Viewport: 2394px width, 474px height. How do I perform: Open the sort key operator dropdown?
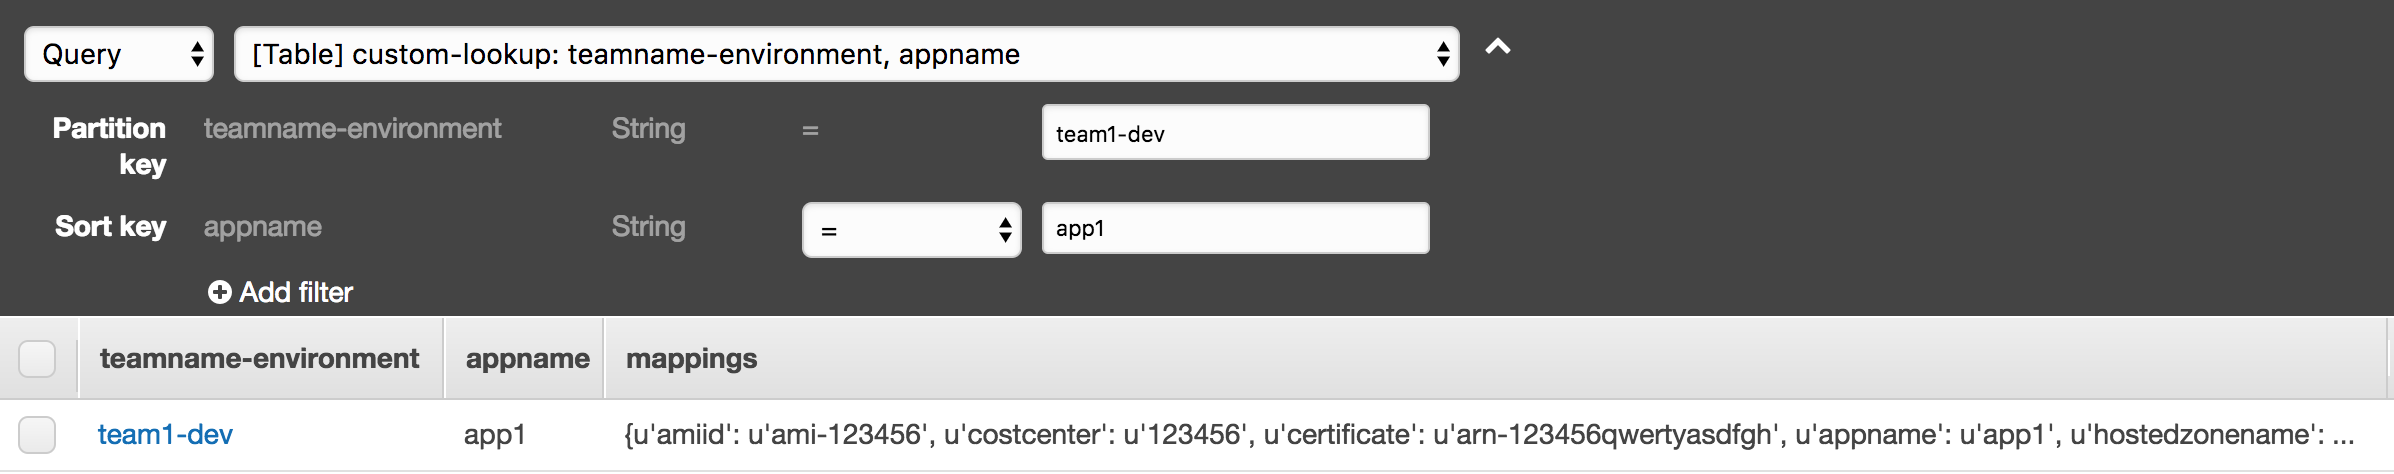[x=911, y=230]
